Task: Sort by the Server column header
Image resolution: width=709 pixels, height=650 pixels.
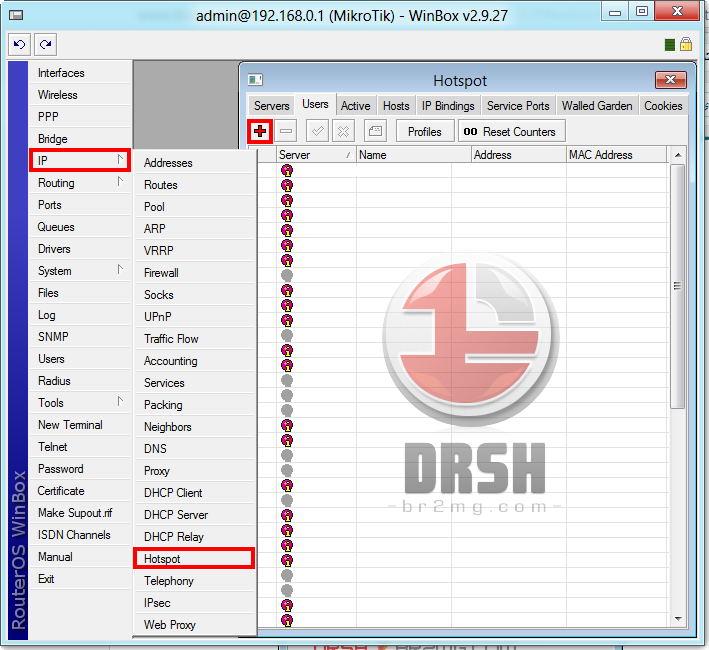Action: 316,155
